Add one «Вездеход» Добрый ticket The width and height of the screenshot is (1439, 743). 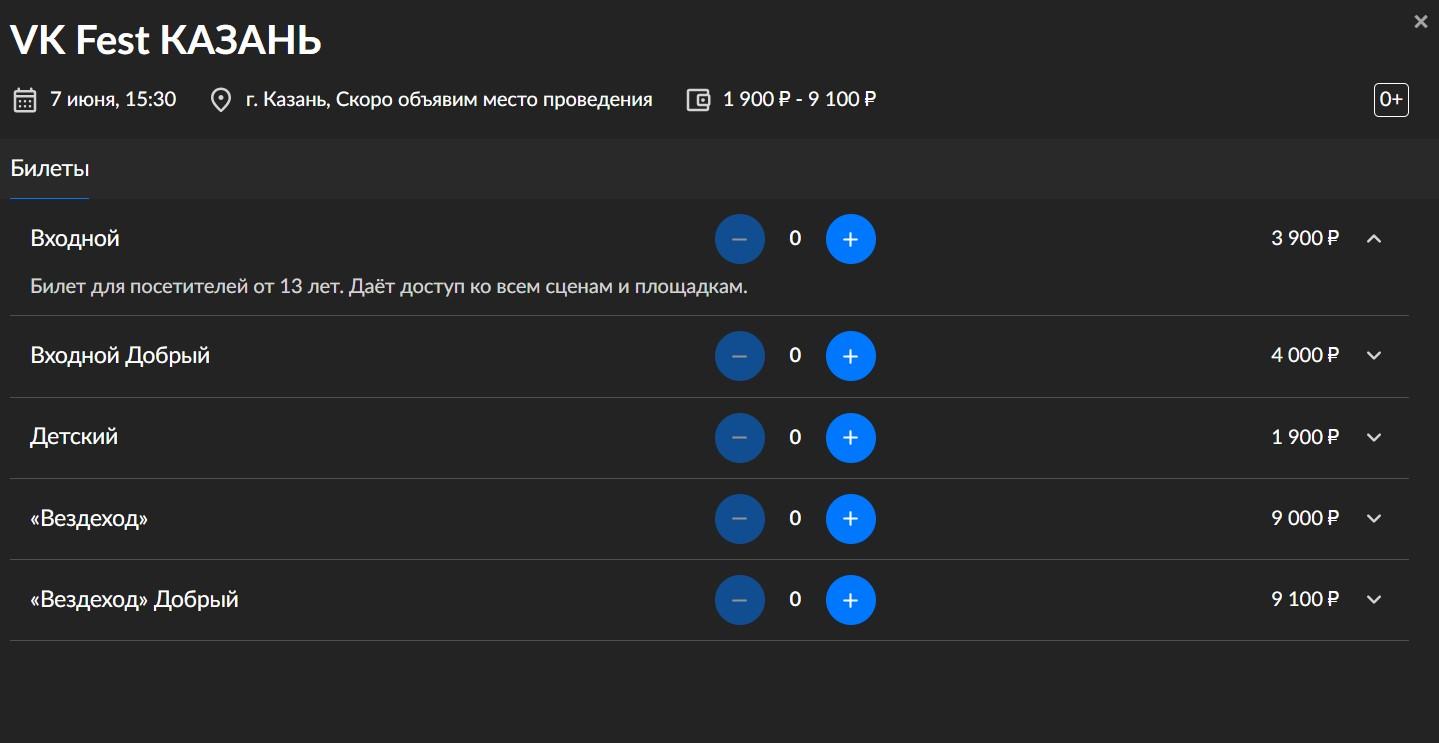point(850,600)
